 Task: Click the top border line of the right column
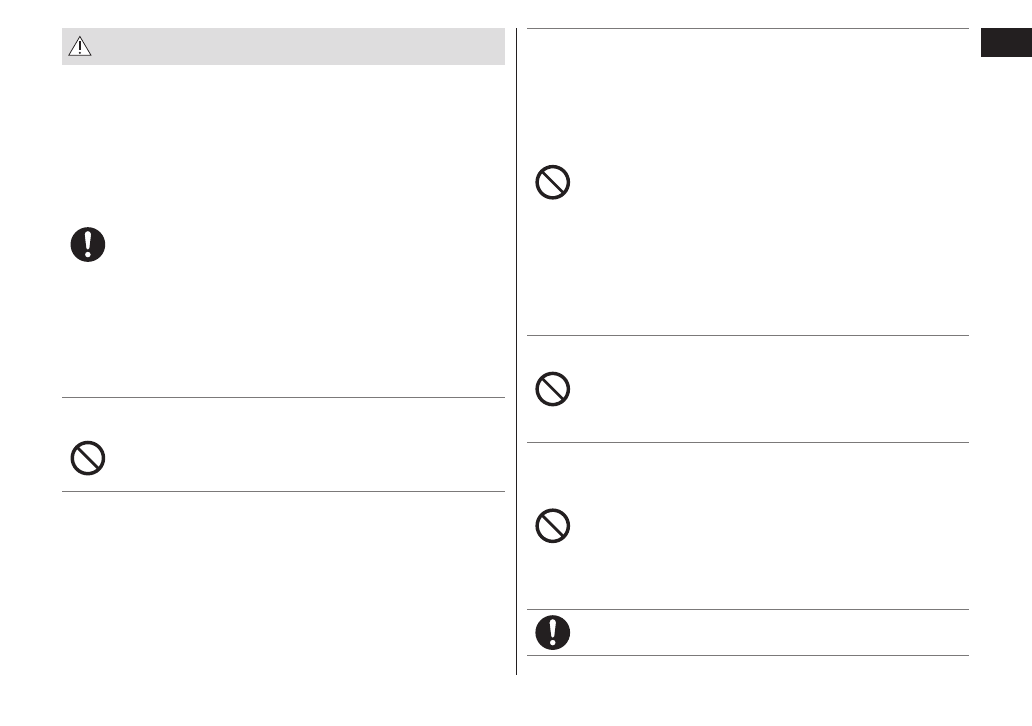click(x=747, y=29)
